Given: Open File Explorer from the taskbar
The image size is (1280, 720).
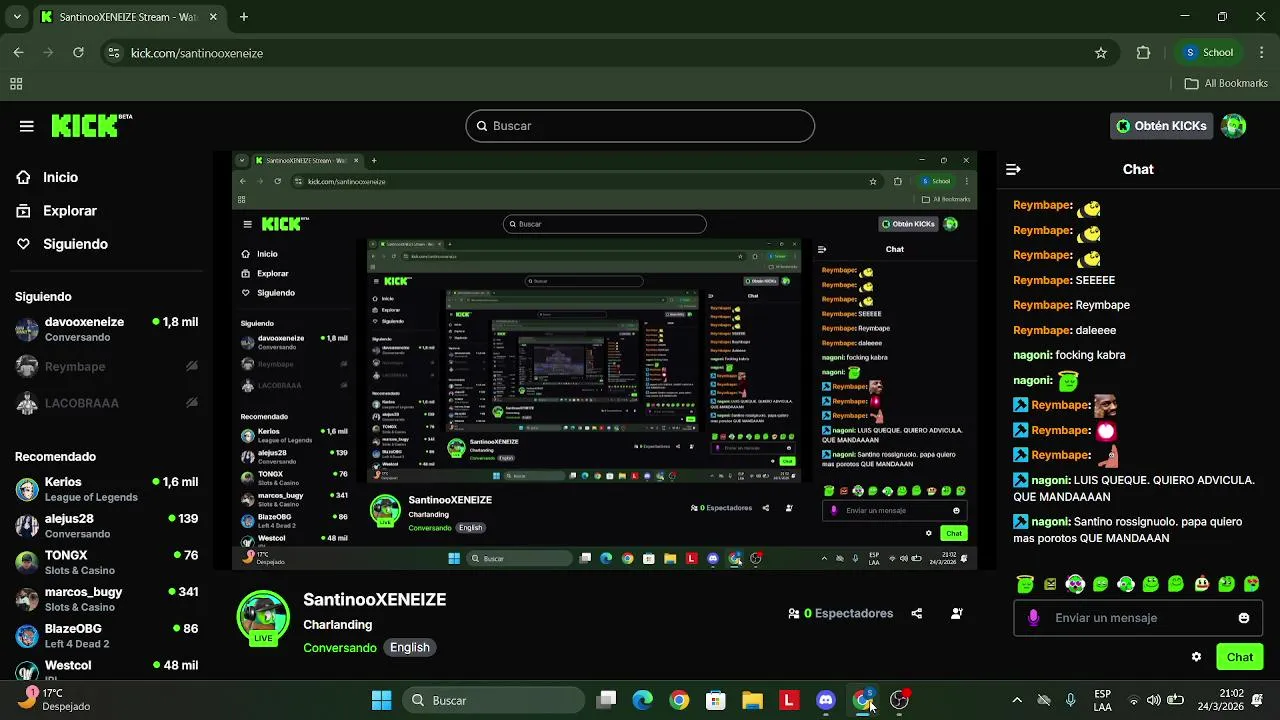Looking at the screenshot, I should point(752,700).
